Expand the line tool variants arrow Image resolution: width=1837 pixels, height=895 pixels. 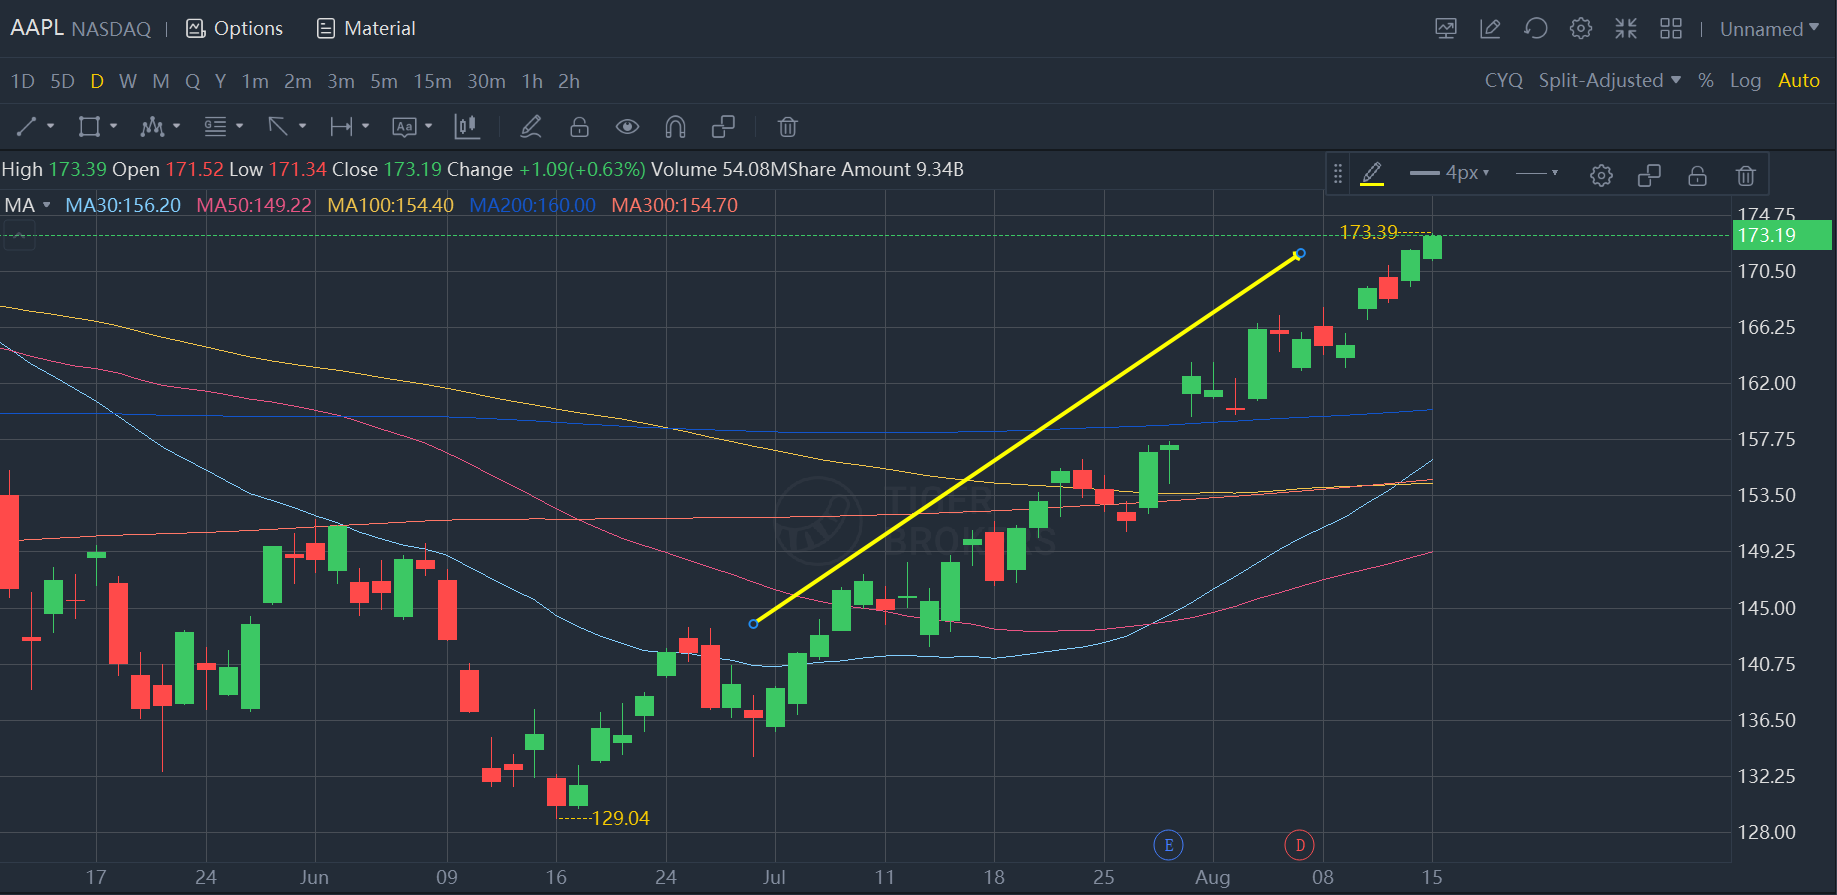[50, 126]
